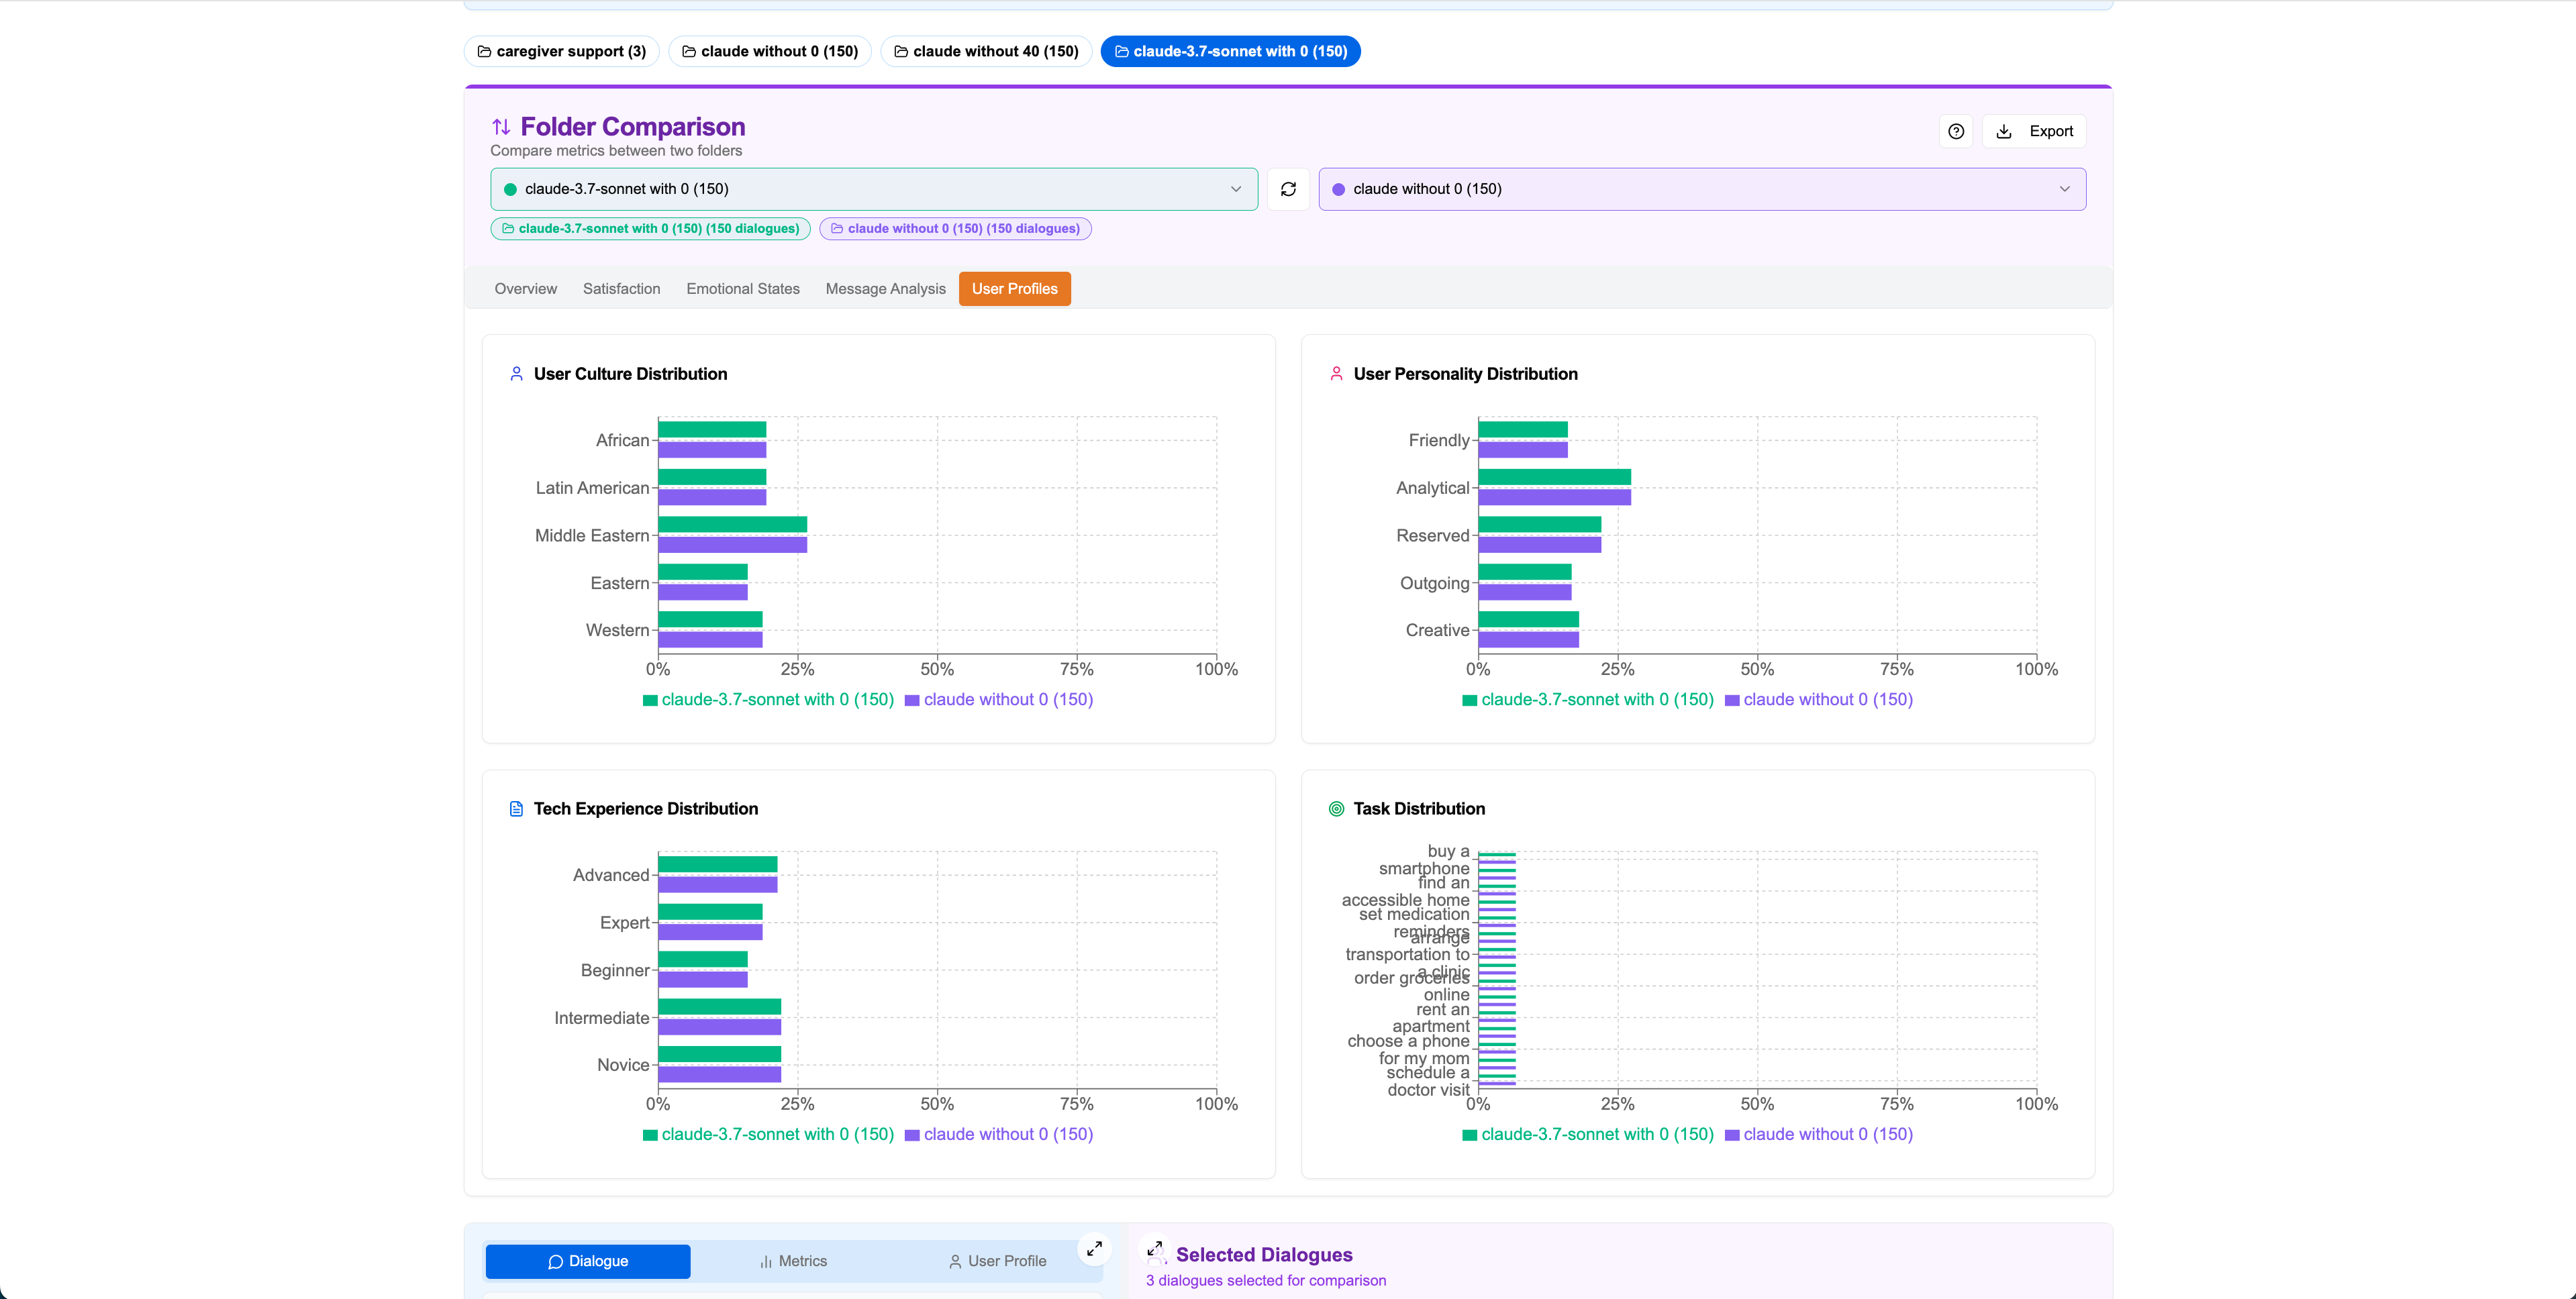Image resolution: width=2576 pixels, height=1299 pixels.
Task: Click the Novice tech experience label
Action: point(623,1065)
